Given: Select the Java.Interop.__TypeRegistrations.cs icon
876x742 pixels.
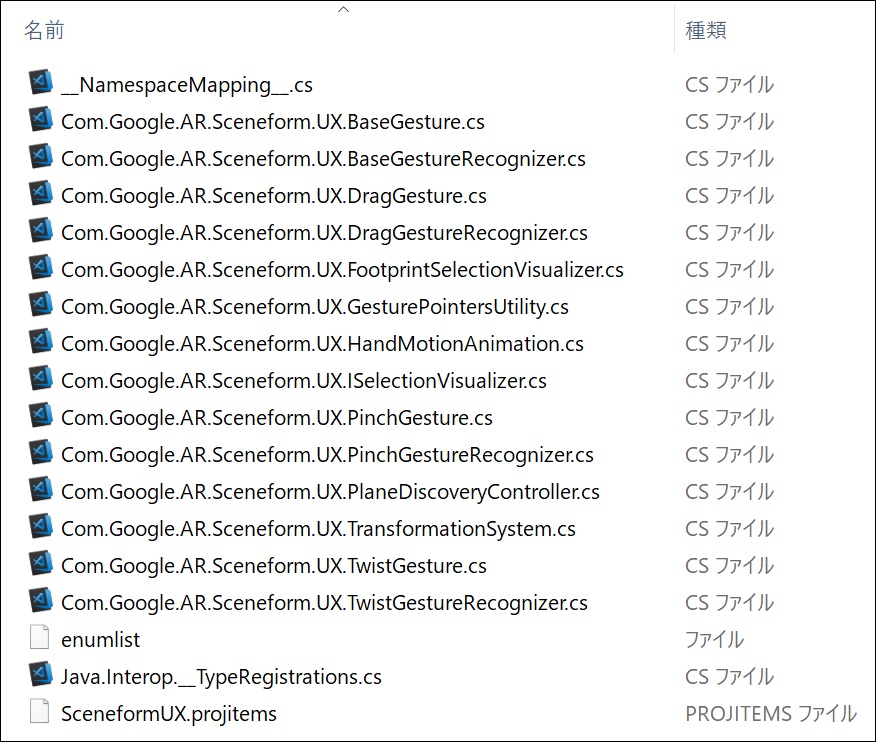Looking at the screenshot, I should point(41,674).
